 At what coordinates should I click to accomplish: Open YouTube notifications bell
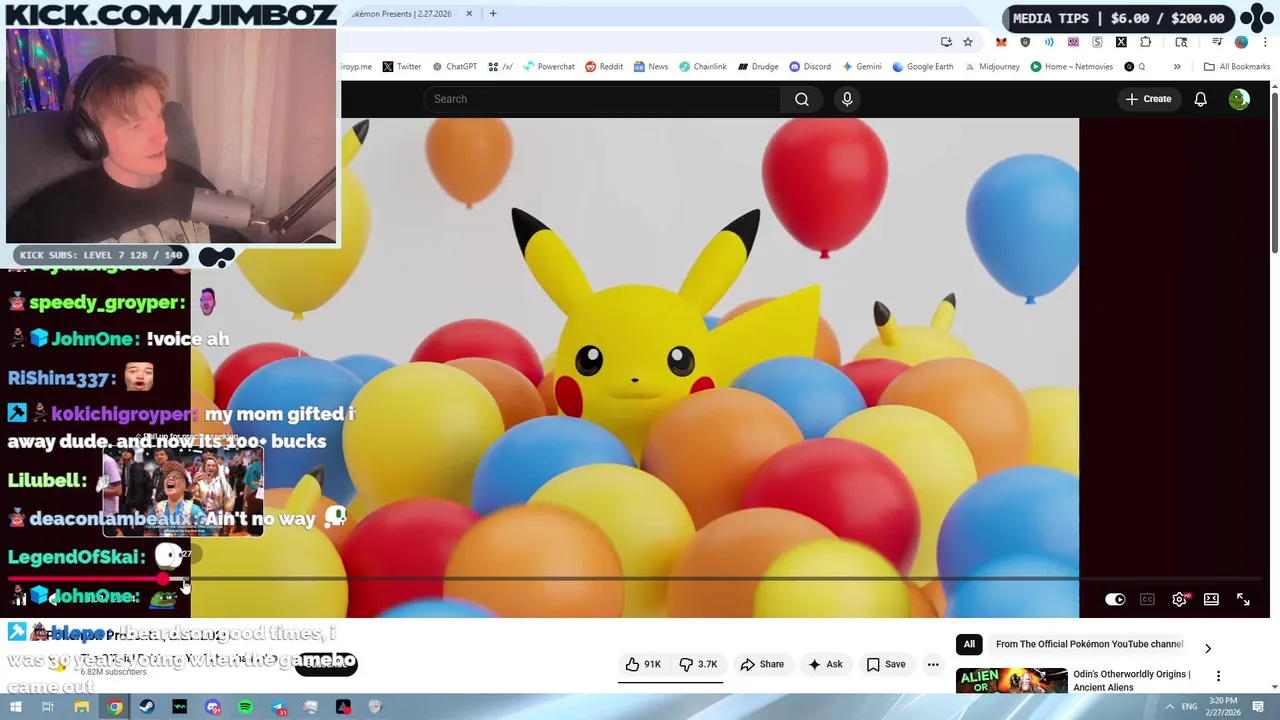[x=1200, y=99]
